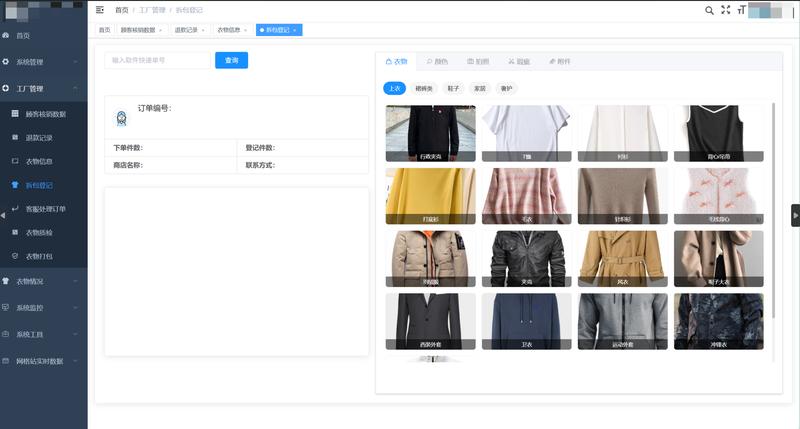Toggle fullscreen mode icon in header
Image resolution: width=800 pixels, height=429 pixels.
coord(726,10)
